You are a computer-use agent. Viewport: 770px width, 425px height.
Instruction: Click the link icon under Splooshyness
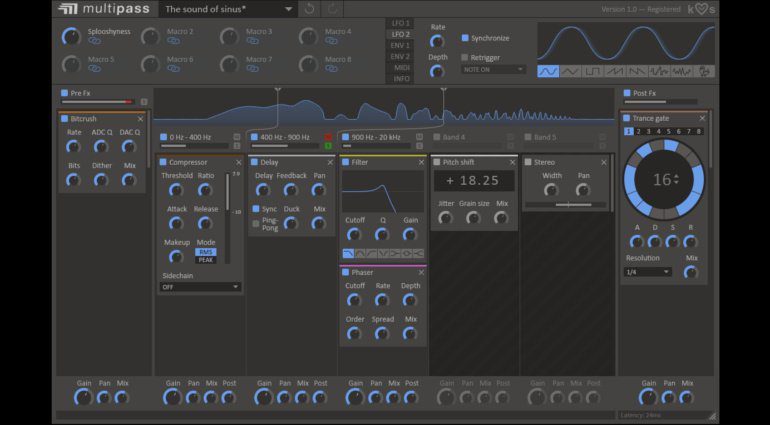pyautogui.click(x=94, y=41)
